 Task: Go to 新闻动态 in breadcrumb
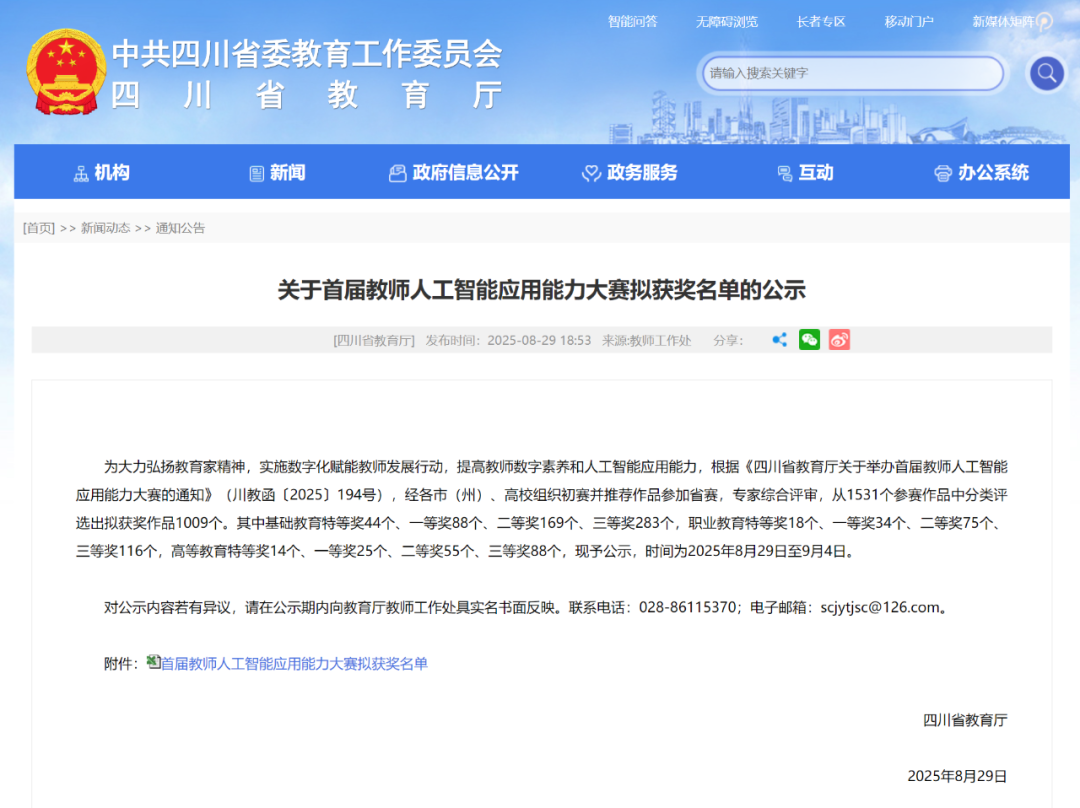(x=105, y=228)
